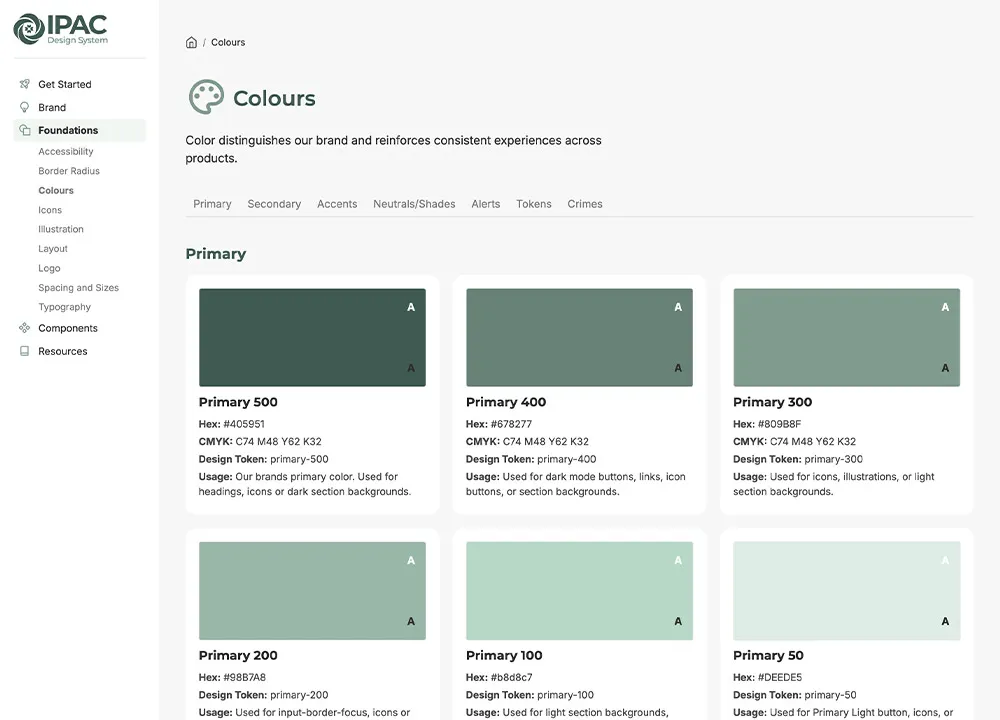Screen dimensions: 1000x720
Task: Click design token primary-400
Action: click(567, 459)
